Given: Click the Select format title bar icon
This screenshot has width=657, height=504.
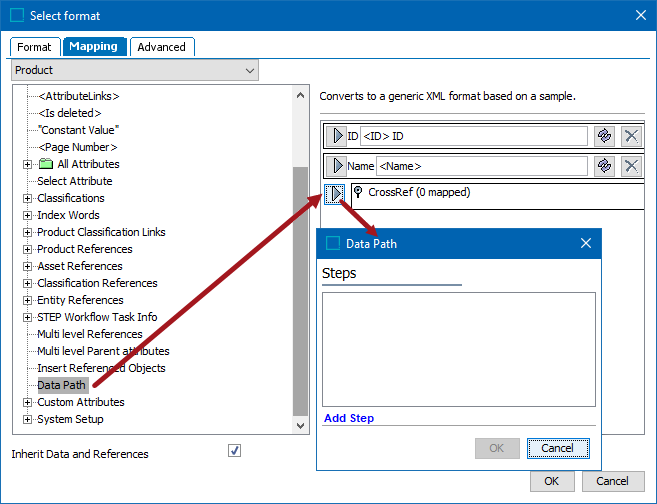Looking at the screenshot, I should click(x=17, y=16).
